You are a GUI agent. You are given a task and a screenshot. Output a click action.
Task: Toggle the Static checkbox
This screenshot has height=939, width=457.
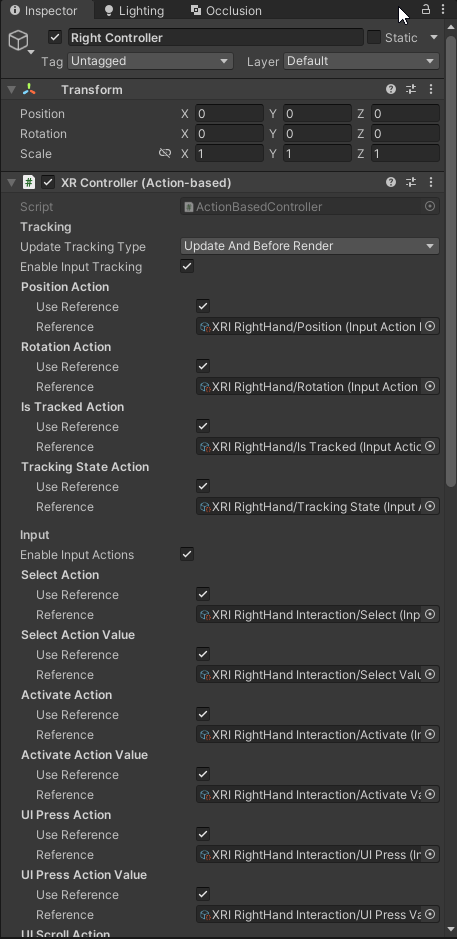[x=374, y=37]
